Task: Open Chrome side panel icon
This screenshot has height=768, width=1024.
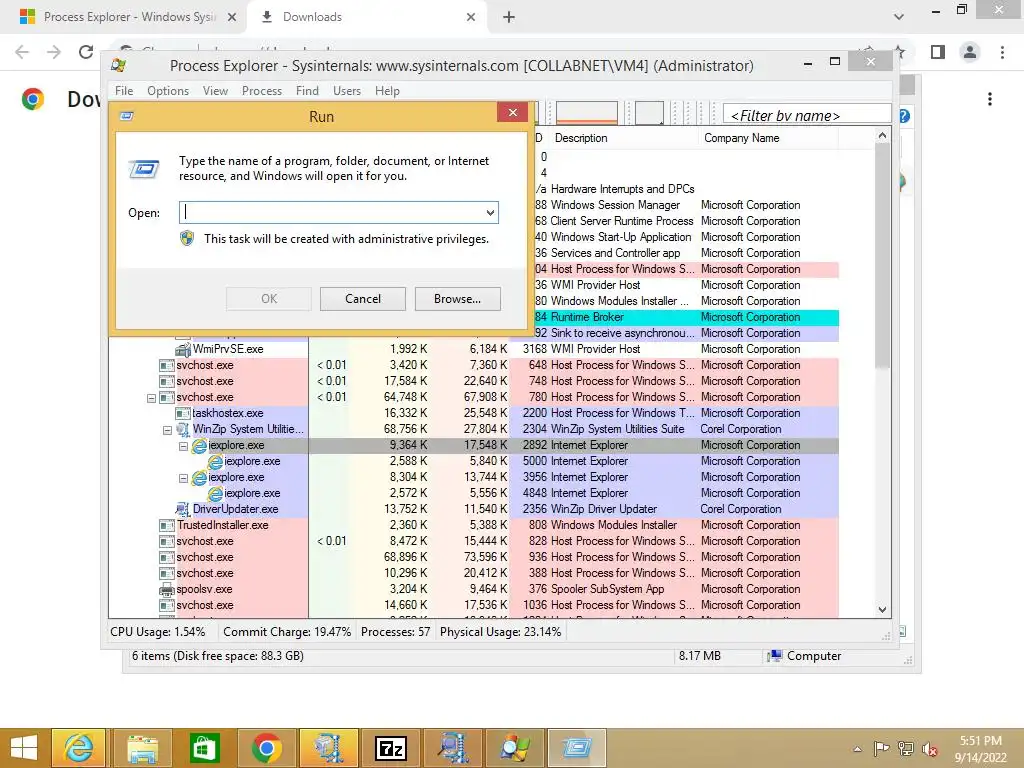Action: [938, 52]
